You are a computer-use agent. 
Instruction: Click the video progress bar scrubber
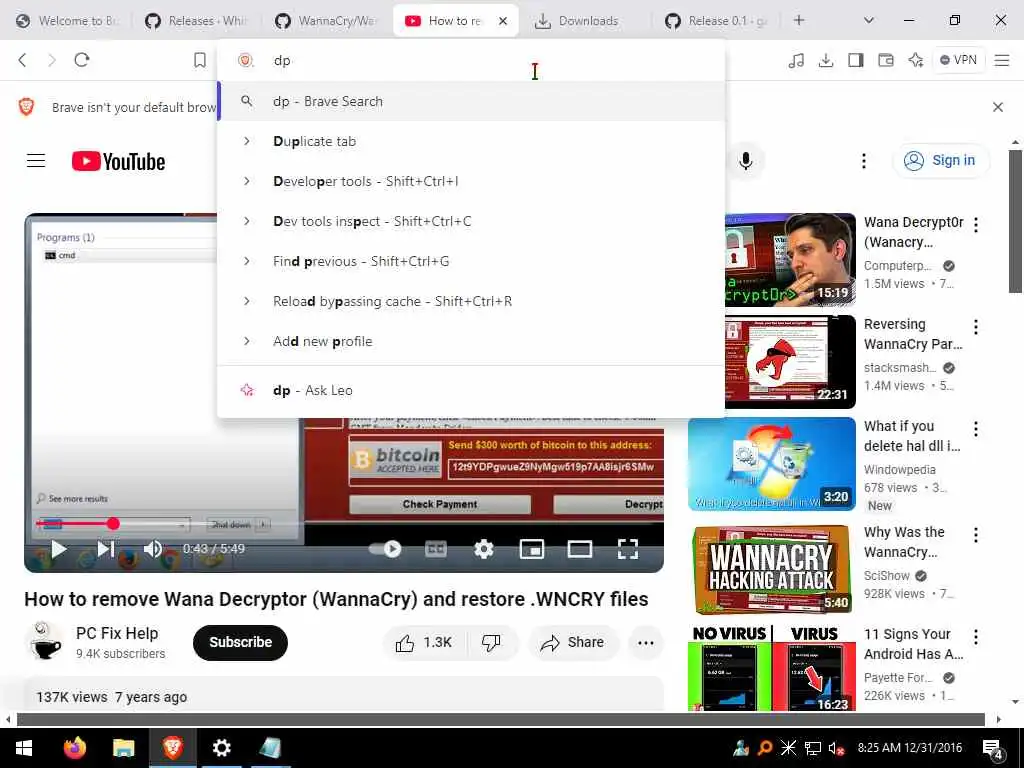click(114, 523)
